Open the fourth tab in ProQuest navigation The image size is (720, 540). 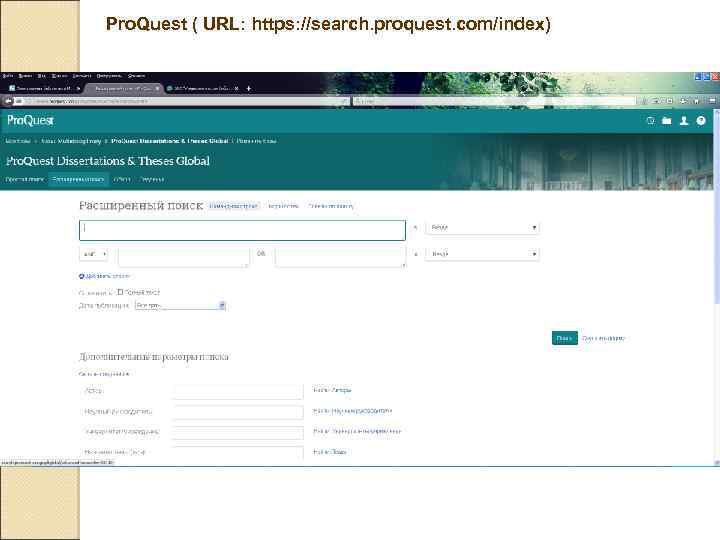click(151, 179)
